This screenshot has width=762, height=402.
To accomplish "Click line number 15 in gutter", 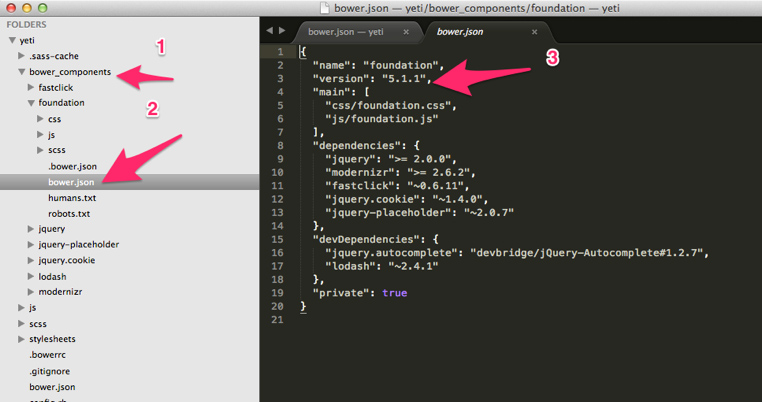I will 277,239.
